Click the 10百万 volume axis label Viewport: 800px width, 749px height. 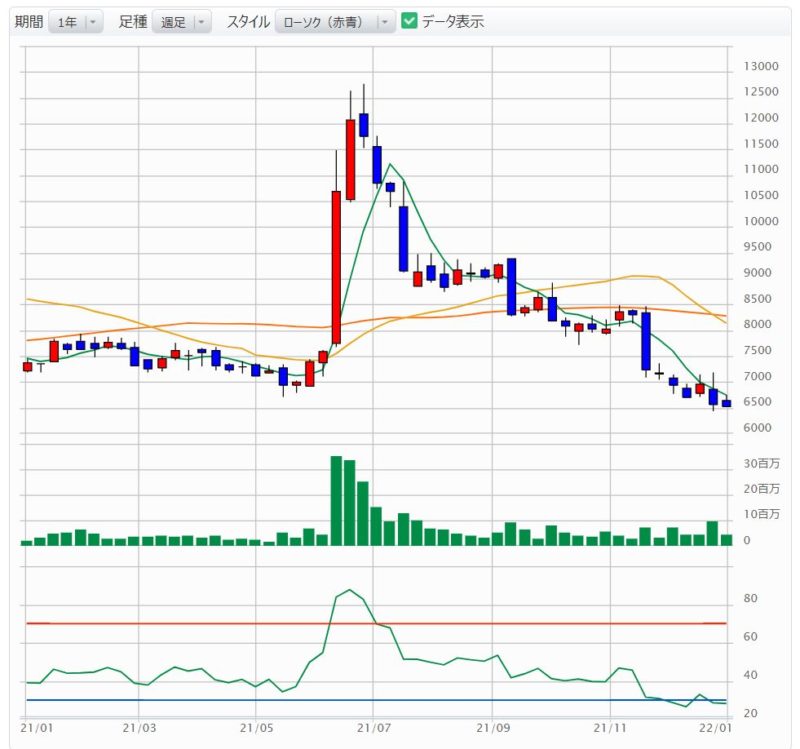761,514
